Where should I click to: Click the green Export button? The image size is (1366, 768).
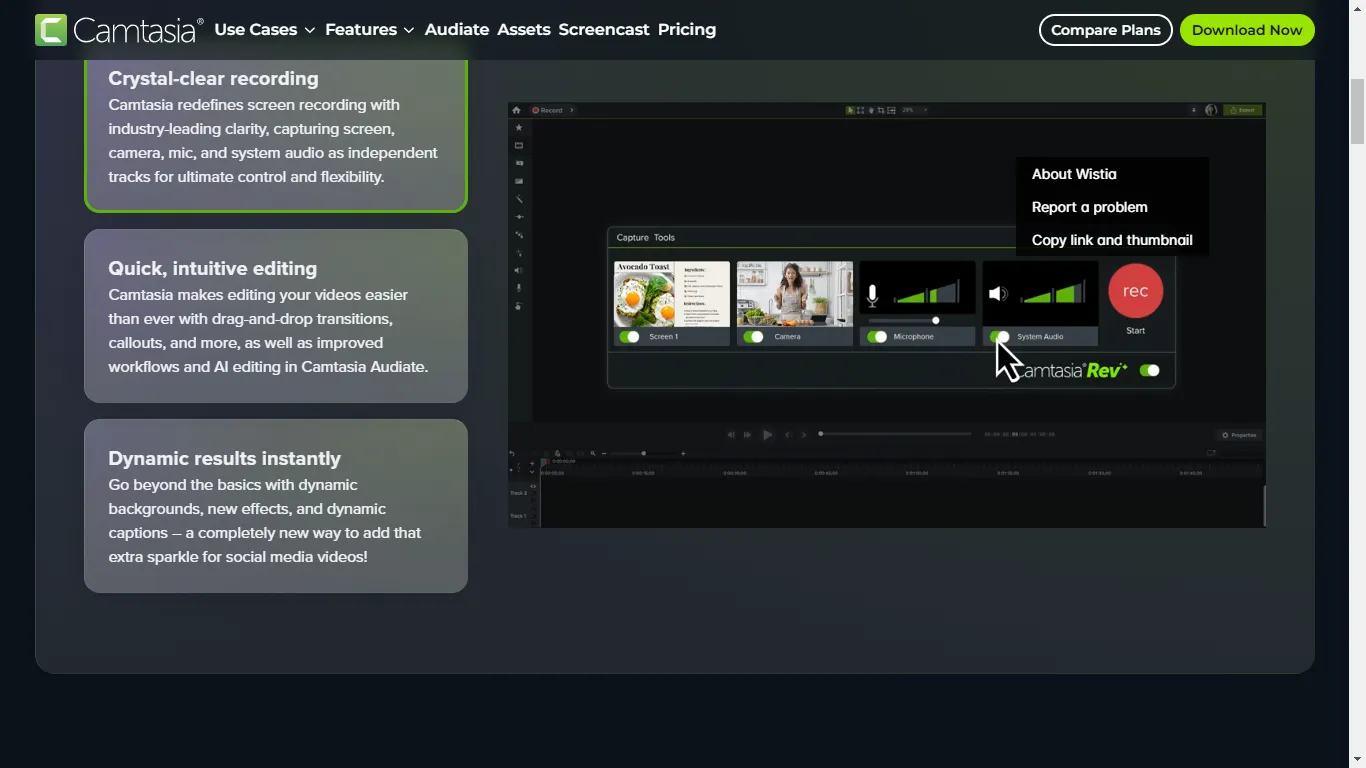pos(1243,110)
